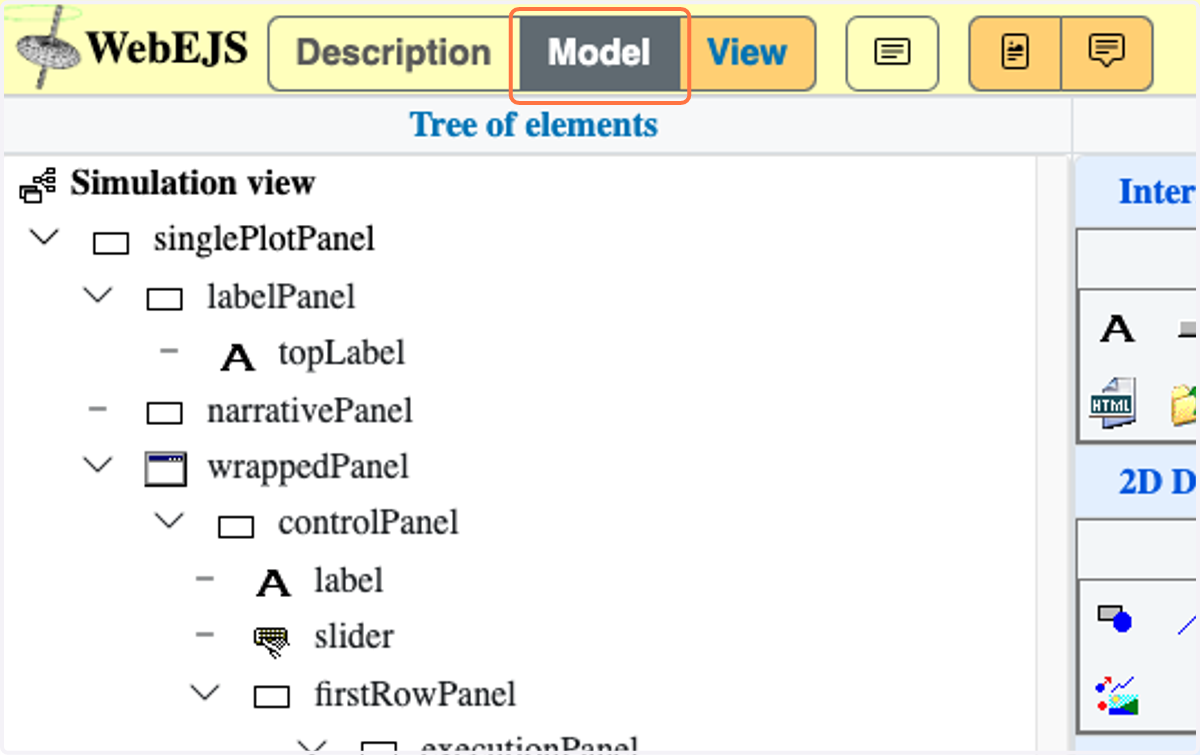Screen dimensions: 1200x755
Task: Switch to the Description tab
Action: point(394,53)
